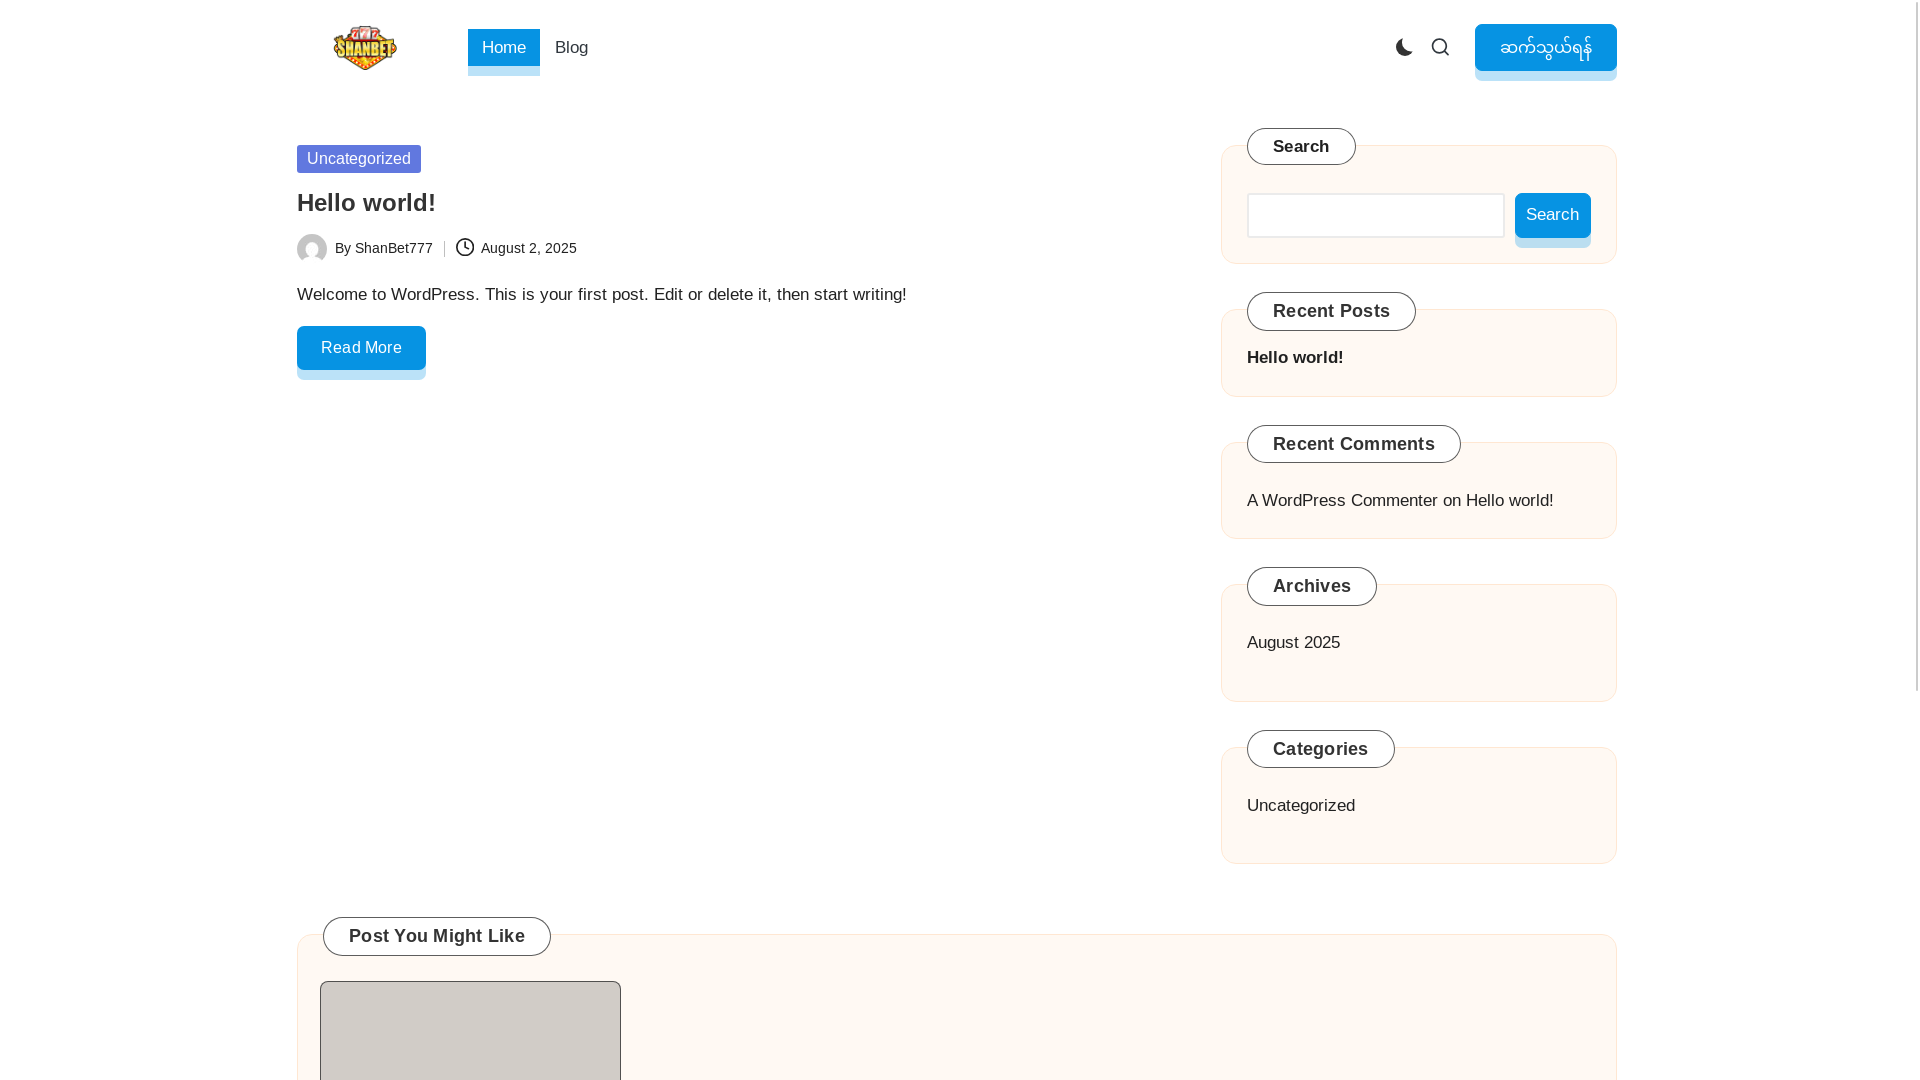Open the Home menu item

(504, 48)
